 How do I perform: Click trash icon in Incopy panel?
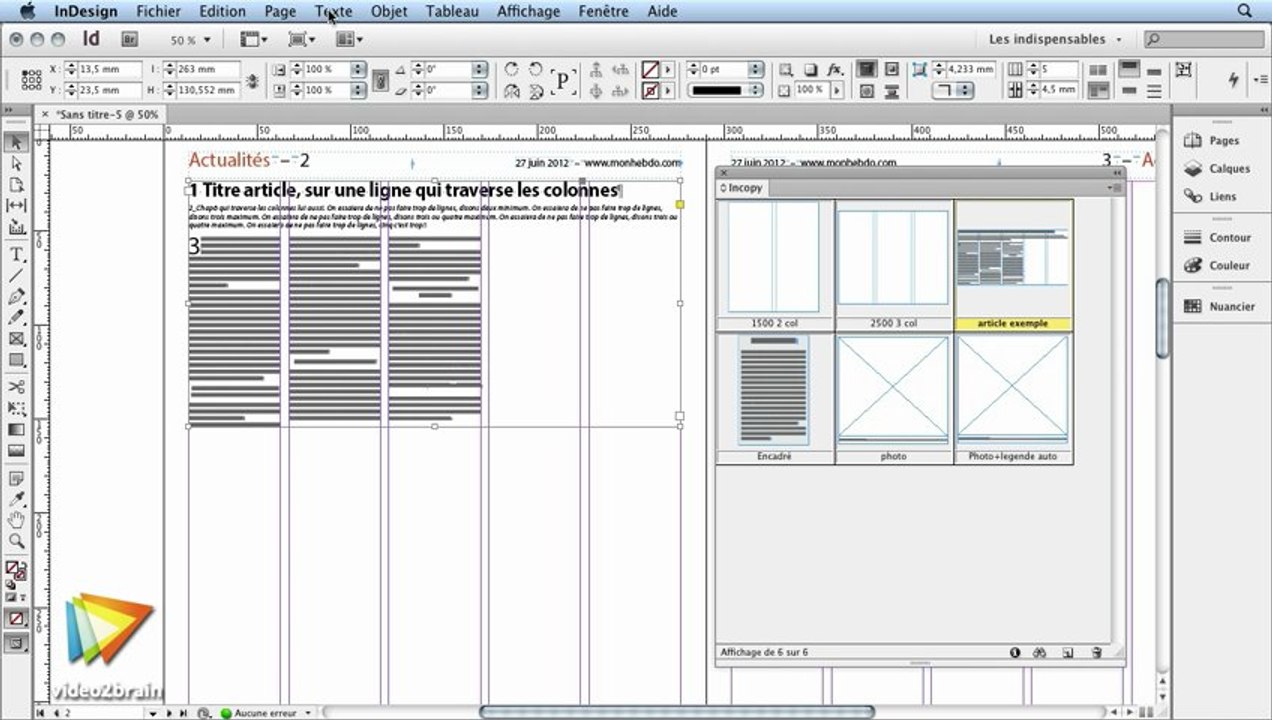[1096, 652]
